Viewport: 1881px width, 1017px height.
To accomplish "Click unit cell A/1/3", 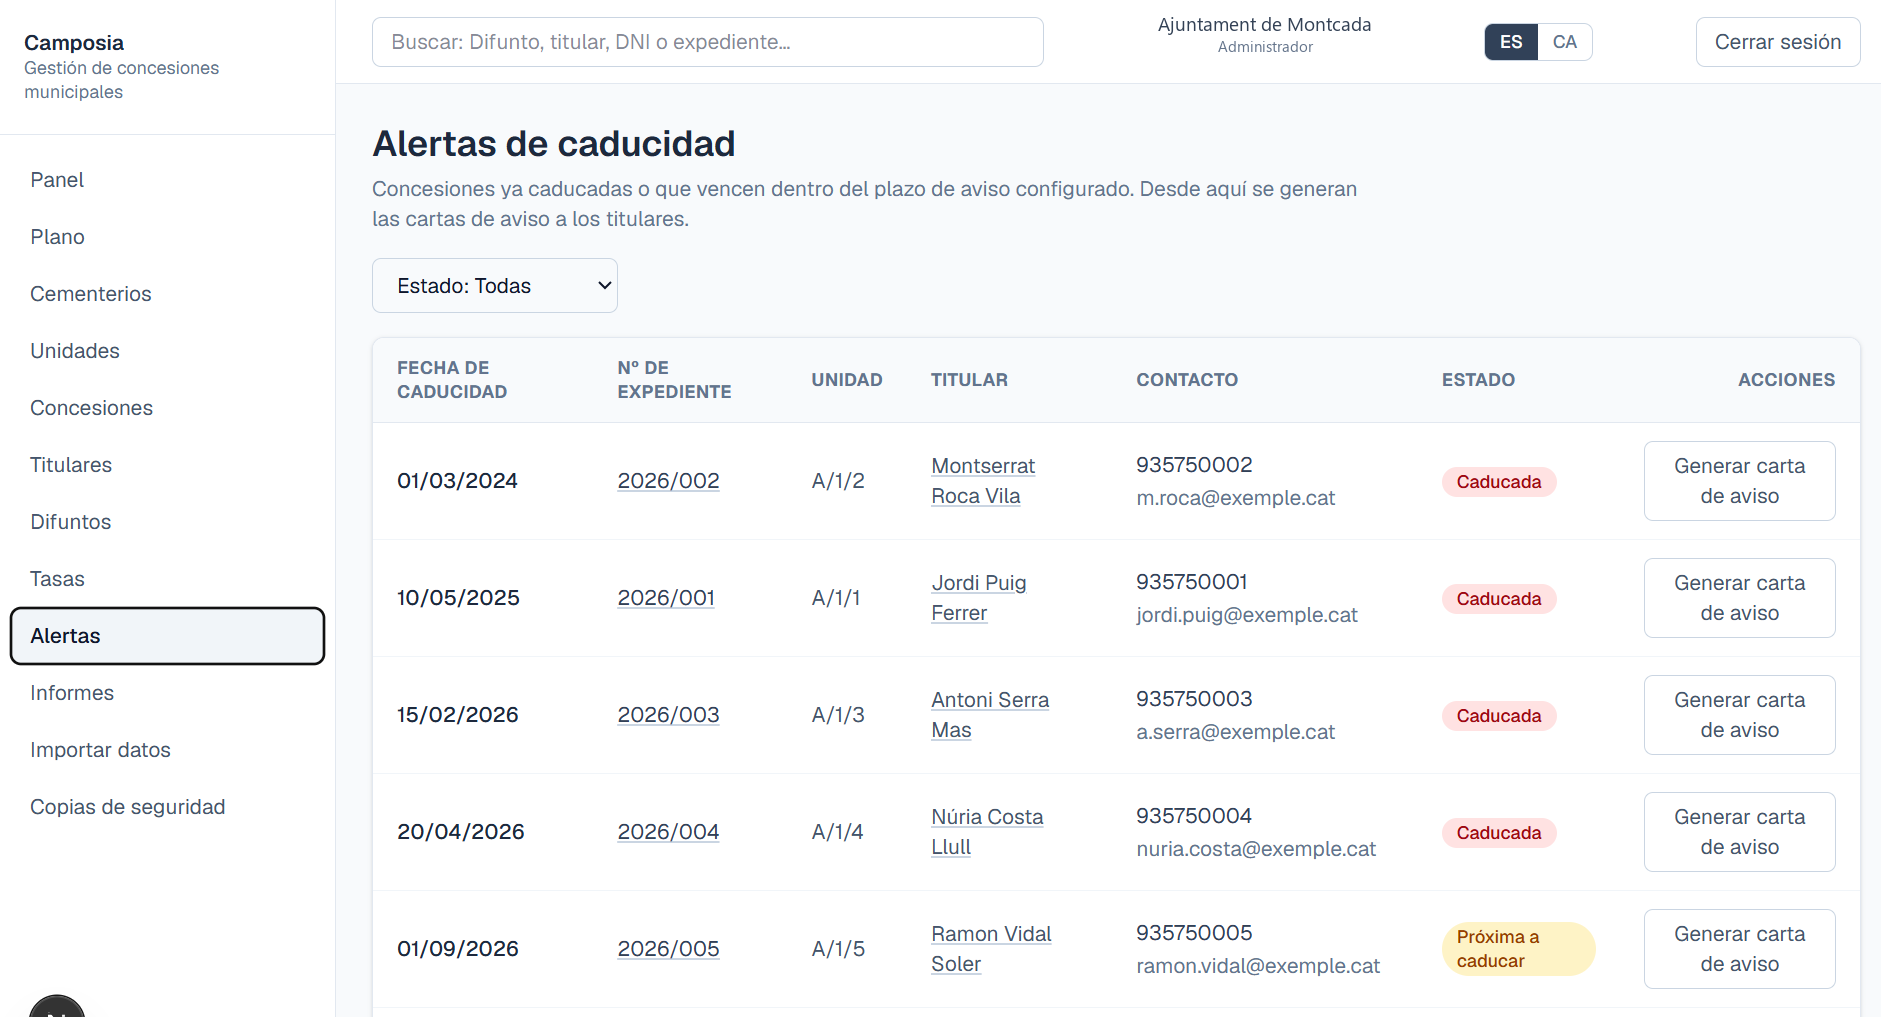I will coord(838,715).
